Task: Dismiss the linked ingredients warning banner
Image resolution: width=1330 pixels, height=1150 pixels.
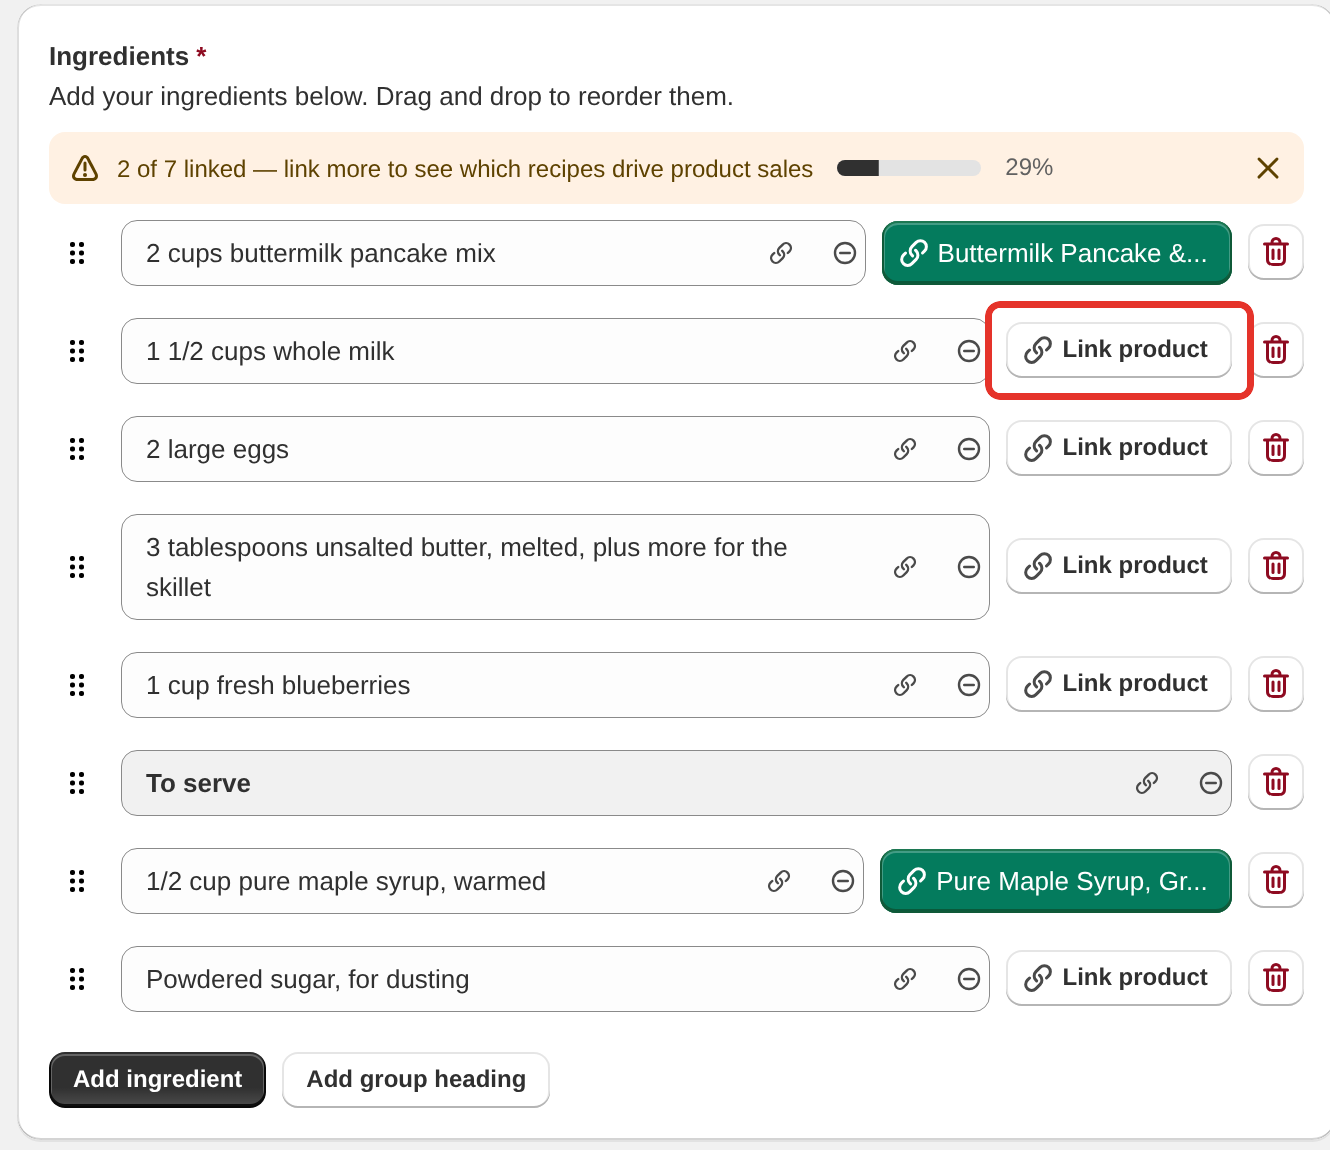Action: pos(1268,168)
